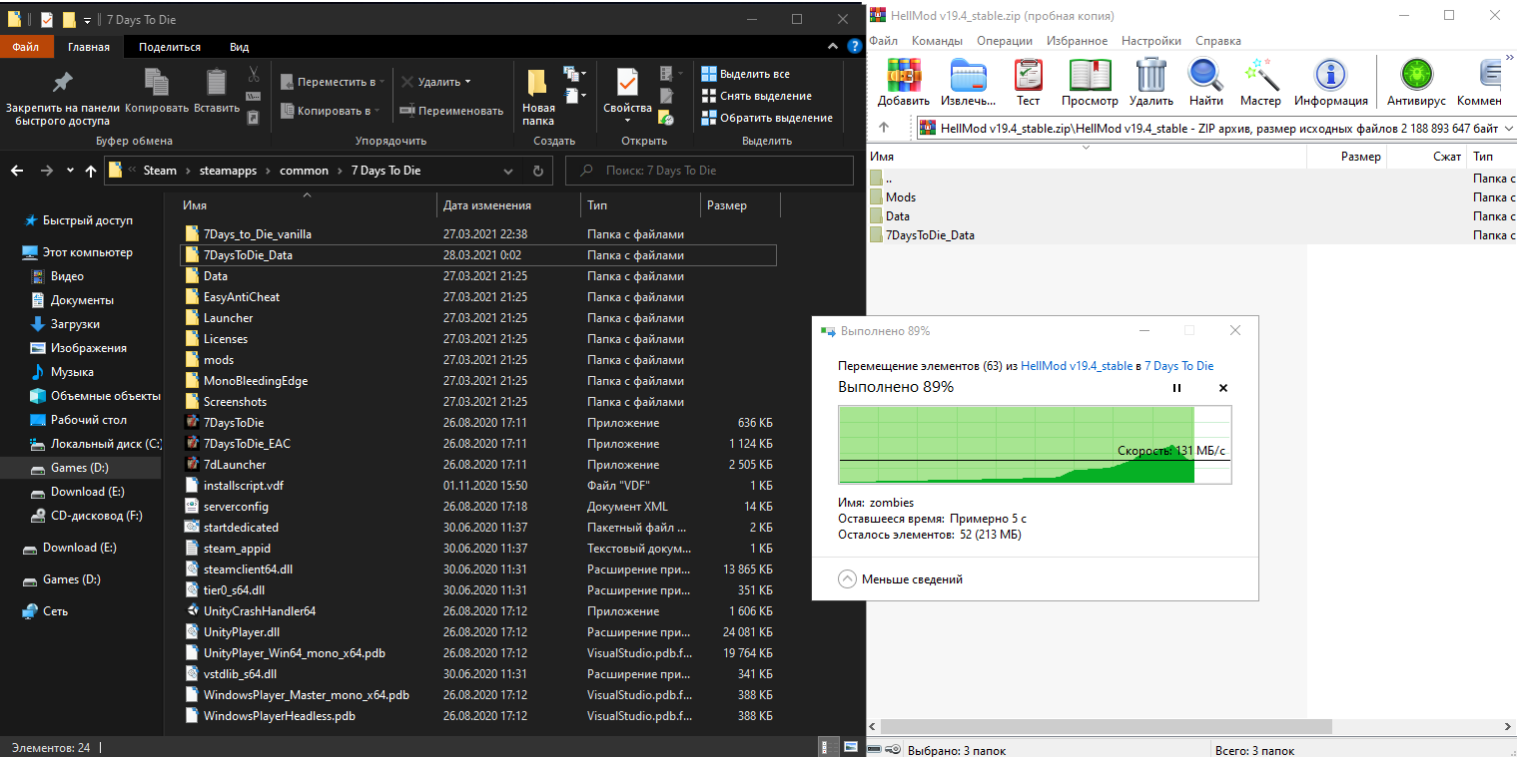Viewport: 1517px width, 757px height.
Task: Open recent locations chevron in Explorer navigation
Action: [70, 171]
